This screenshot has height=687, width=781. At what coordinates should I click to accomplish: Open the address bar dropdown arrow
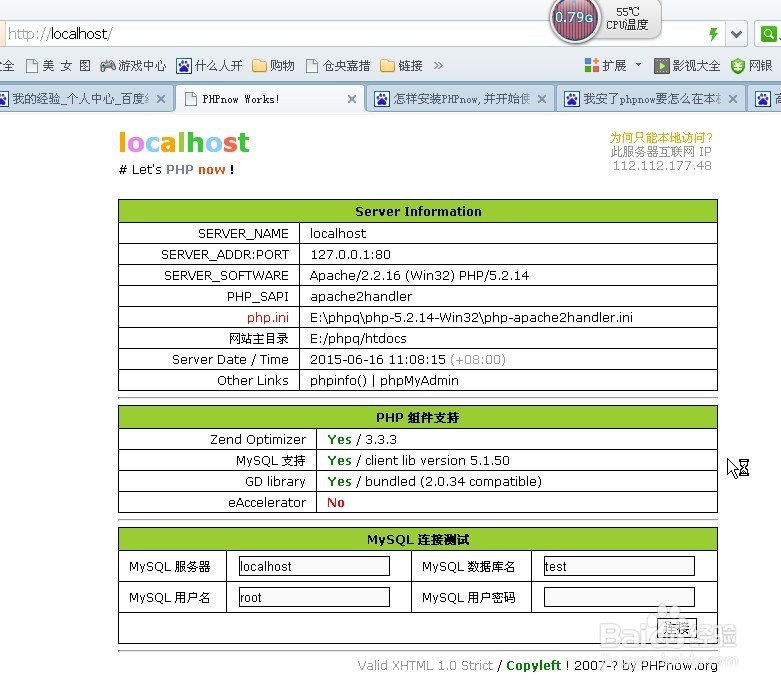click(x=736, y=34)
